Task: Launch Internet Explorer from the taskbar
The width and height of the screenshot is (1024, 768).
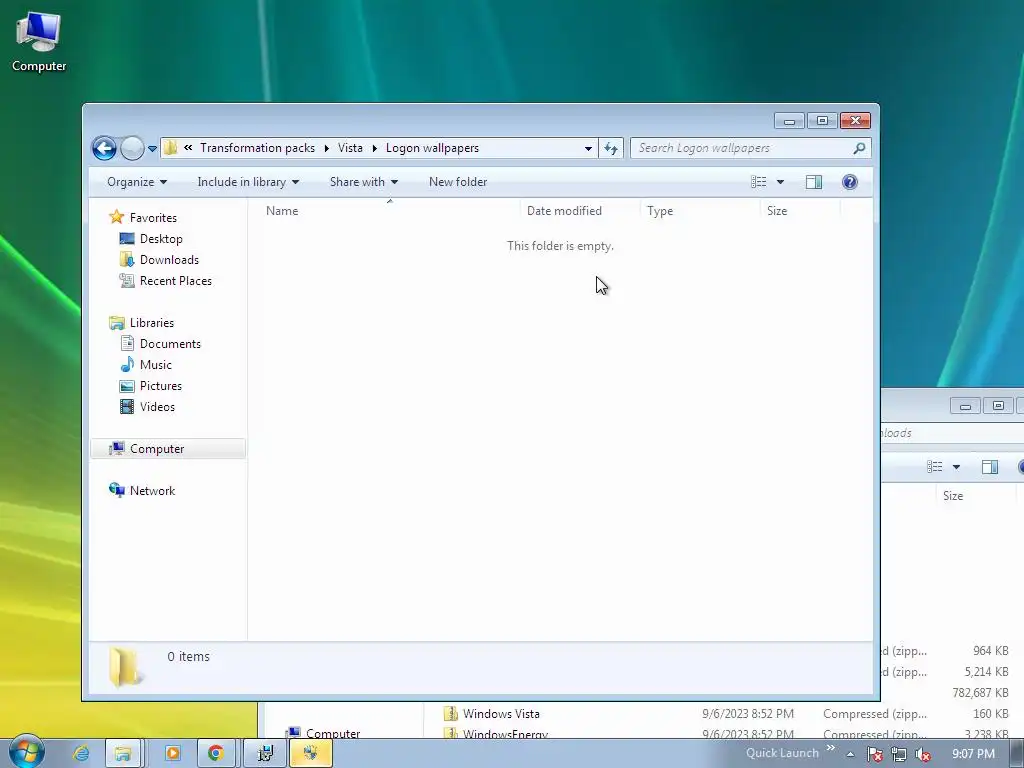Action: (81, 753)
